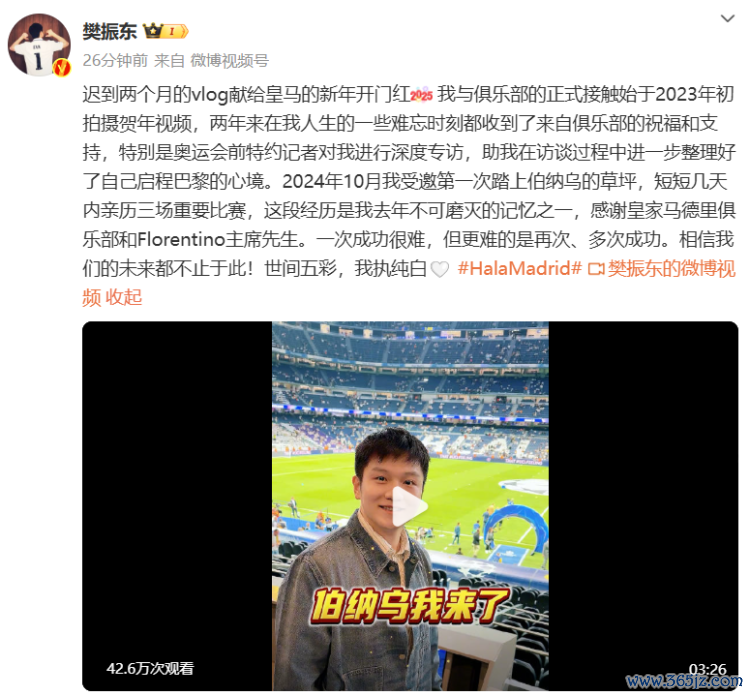Screen dimensions: 750x696
Task: Click the orange verified V badge
Action: (62, 68)
